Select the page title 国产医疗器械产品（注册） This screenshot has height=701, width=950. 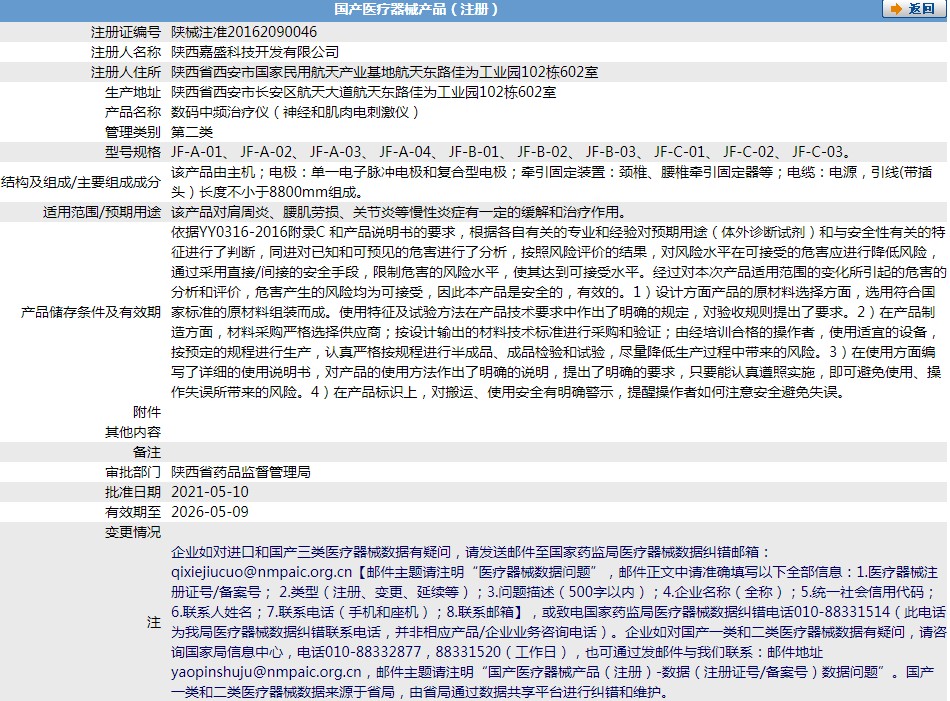point(417,9)
